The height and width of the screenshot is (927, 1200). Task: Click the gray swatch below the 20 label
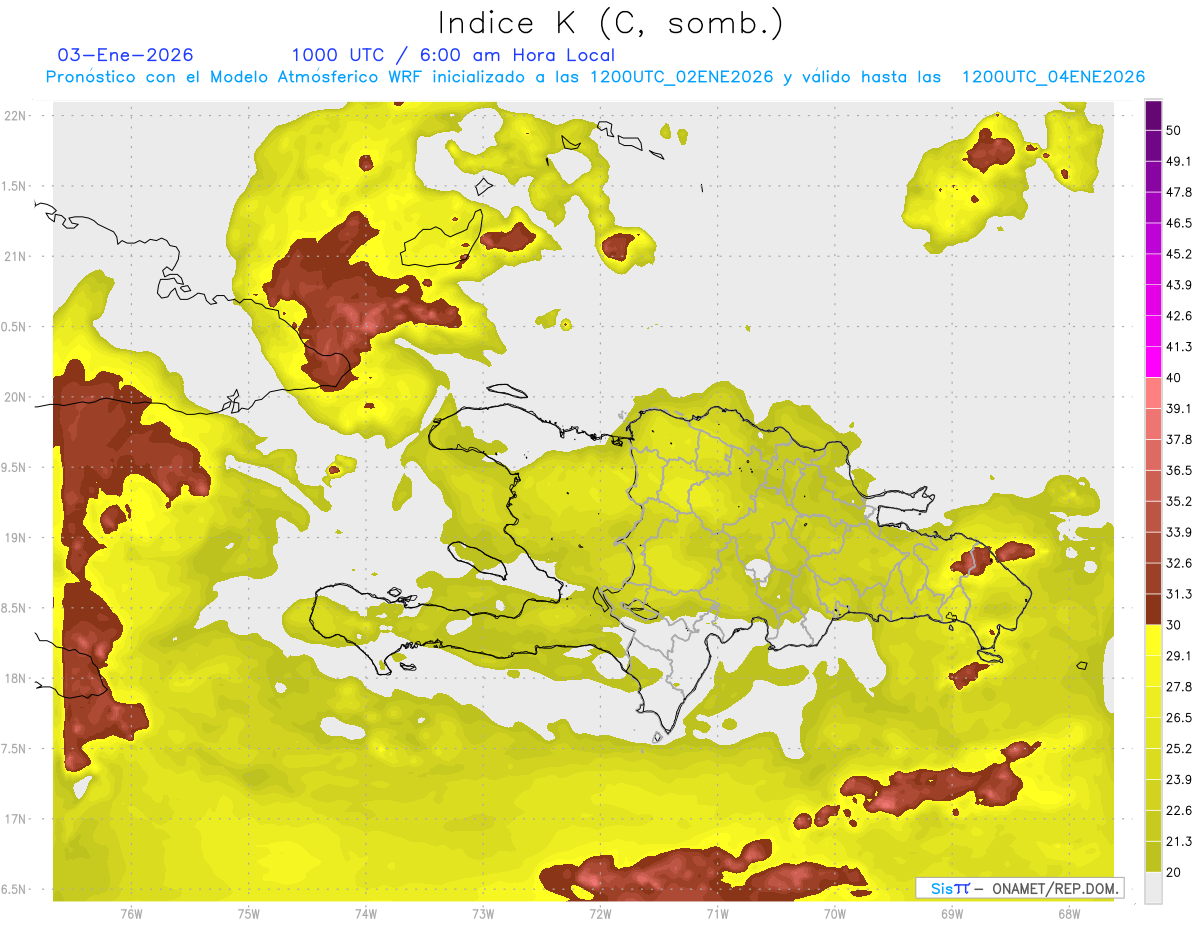[1154, 888]
